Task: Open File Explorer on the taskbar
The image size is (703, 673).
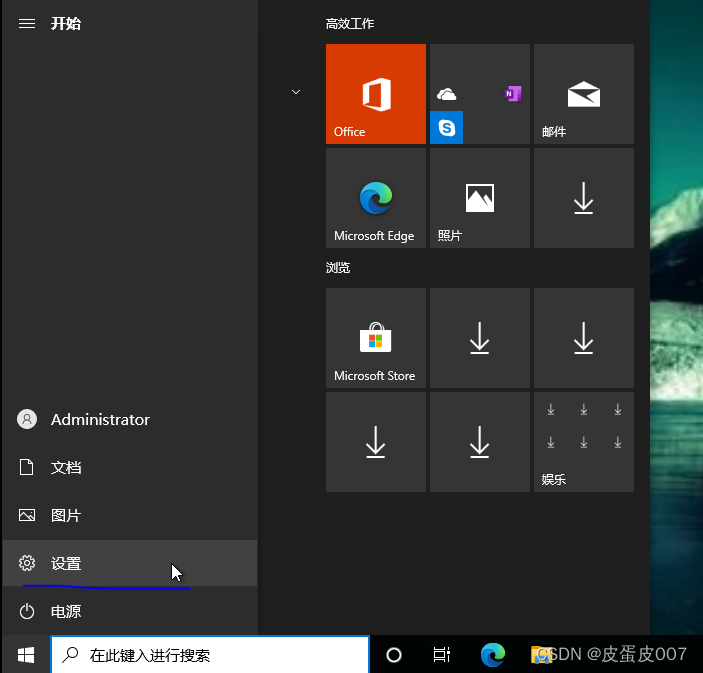Action: pyautogui.click(x=541, y=655)
